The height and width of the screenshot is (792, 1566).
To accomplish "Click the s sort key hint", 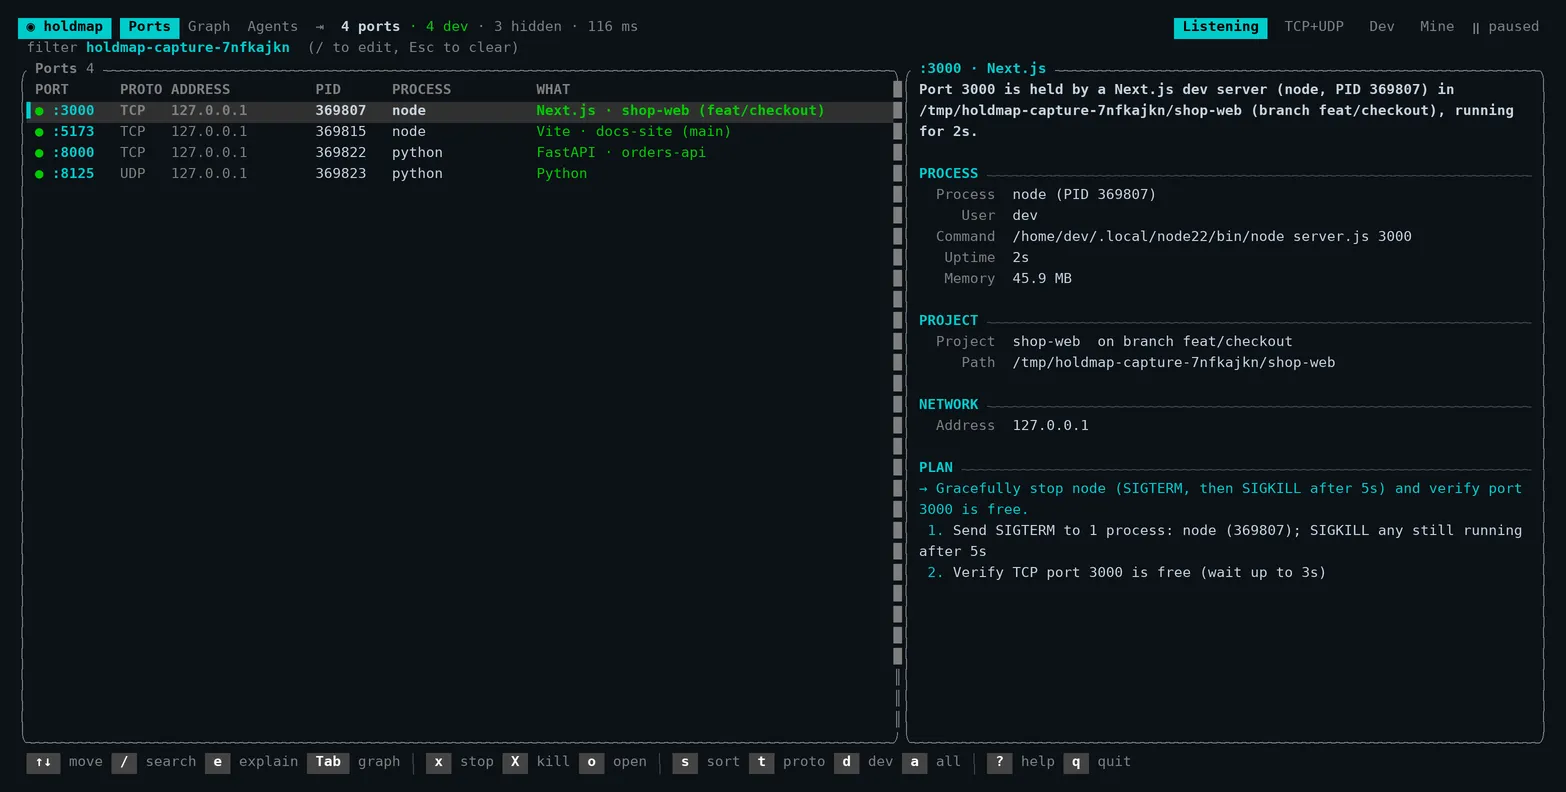I will pos(707,762).
